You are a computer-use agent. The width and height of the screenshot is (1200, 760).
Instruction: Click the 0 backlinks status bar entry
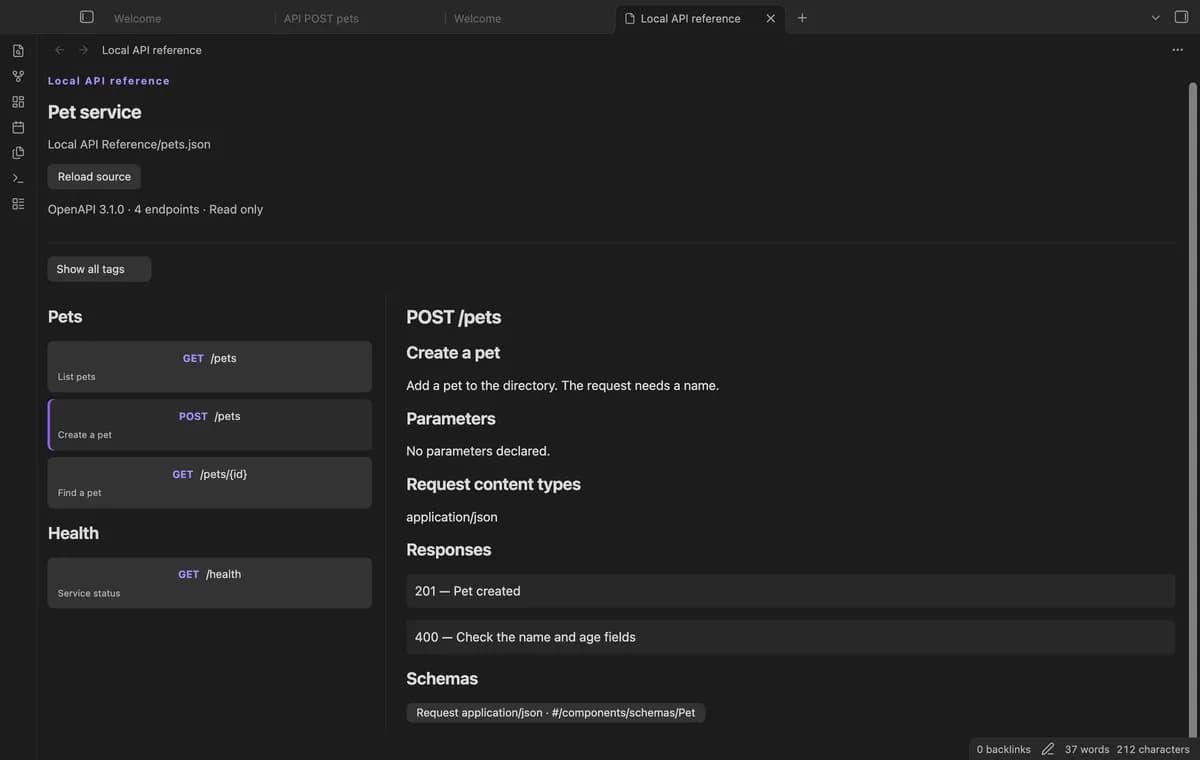1003,749
